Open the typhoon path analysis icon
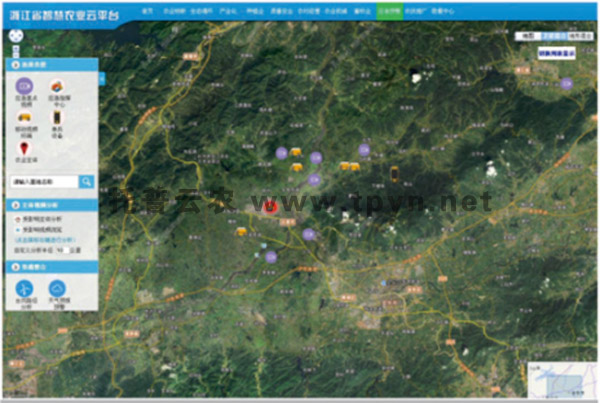 [23, 287]
